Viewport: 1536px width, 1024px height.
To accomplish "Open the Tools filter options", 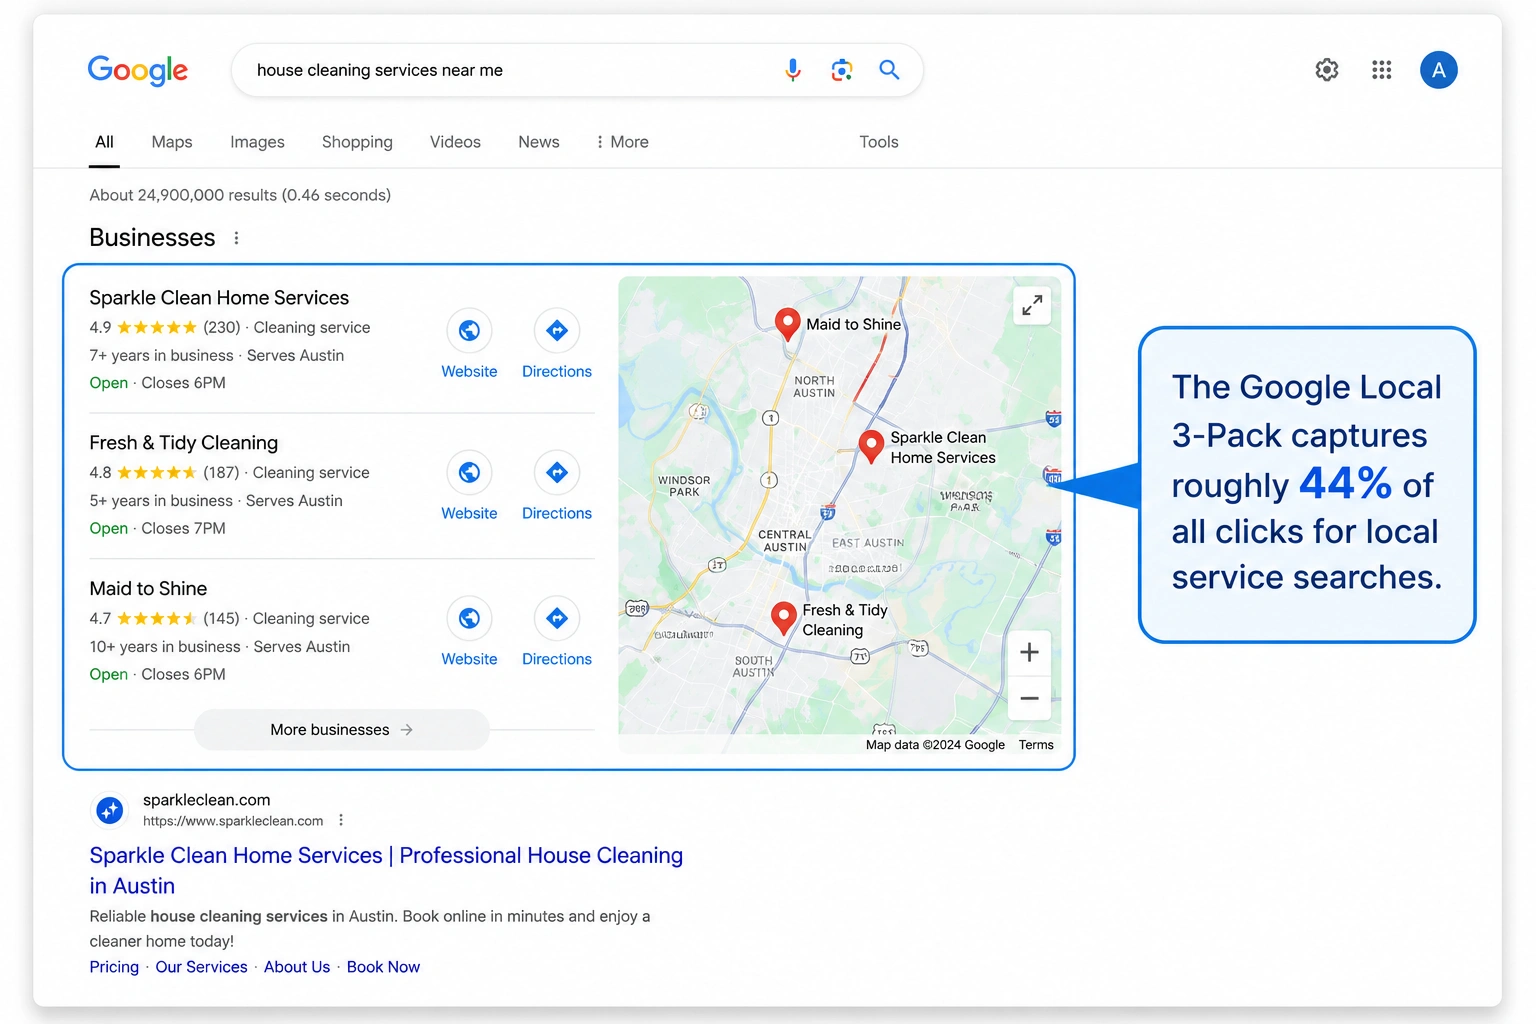I will (x=879, y=142).
